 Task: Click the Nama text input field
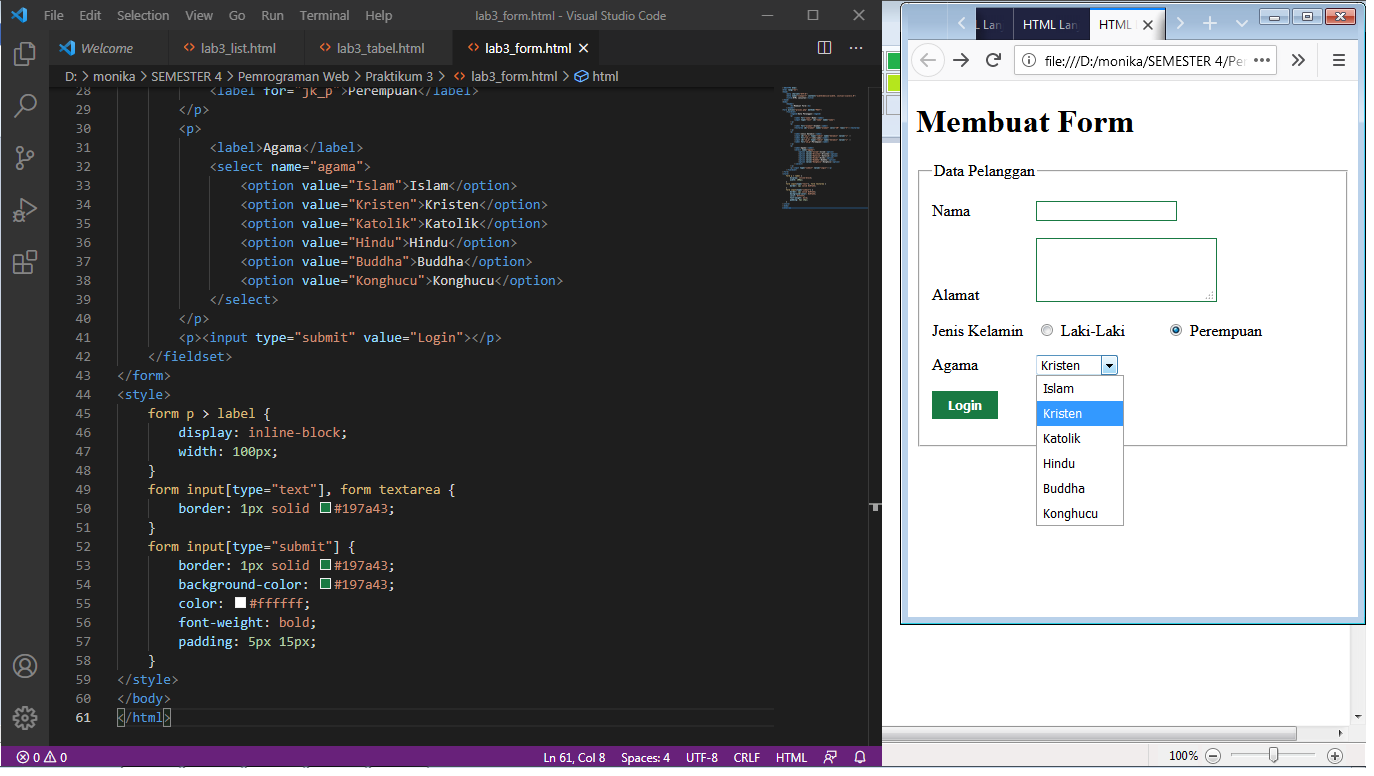click(x=1106, y=211)
